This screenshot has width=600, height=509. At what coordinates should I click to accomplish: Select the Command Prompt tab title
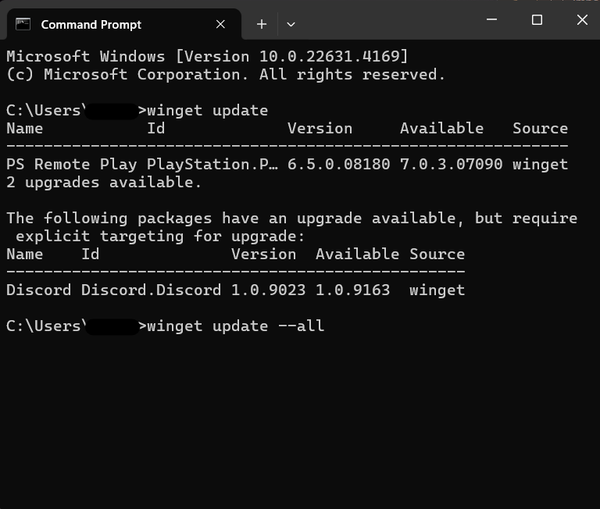tap(91, 24)
